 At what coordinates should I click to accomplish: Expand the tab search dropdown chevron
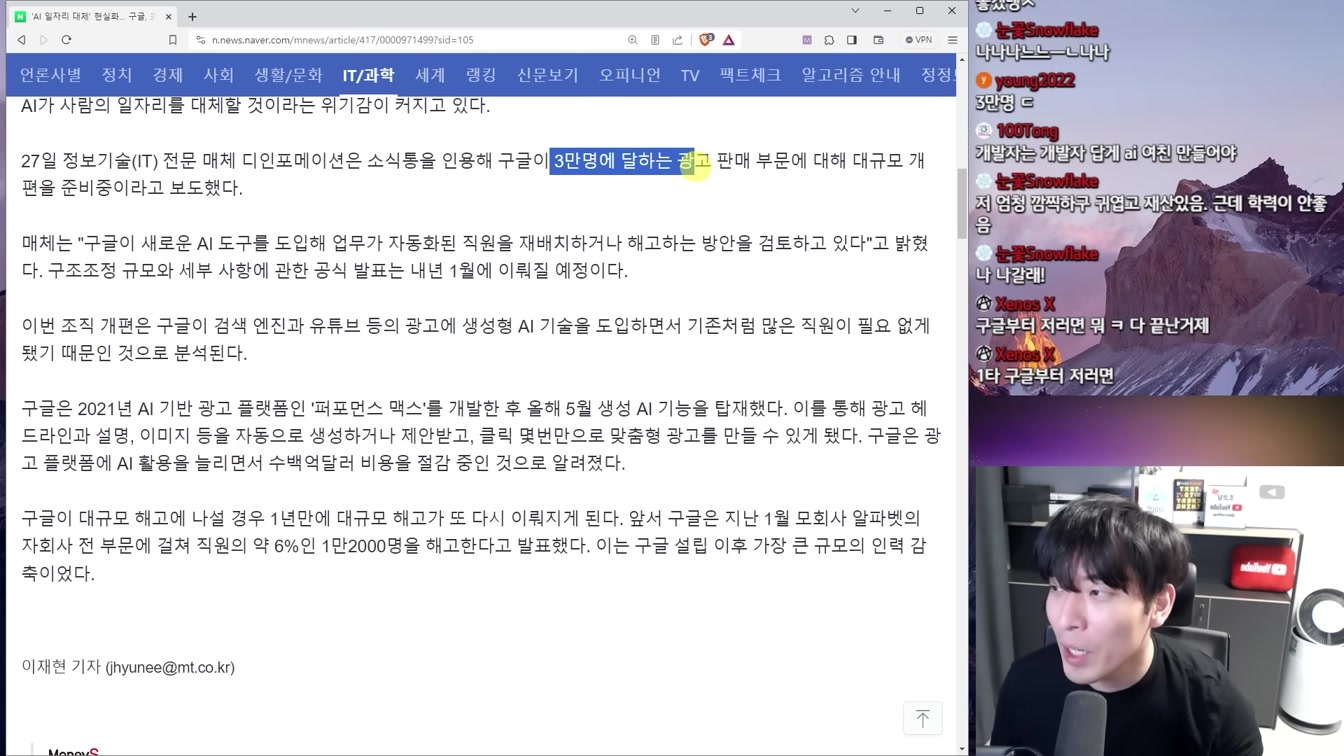(x=855, y=11)
